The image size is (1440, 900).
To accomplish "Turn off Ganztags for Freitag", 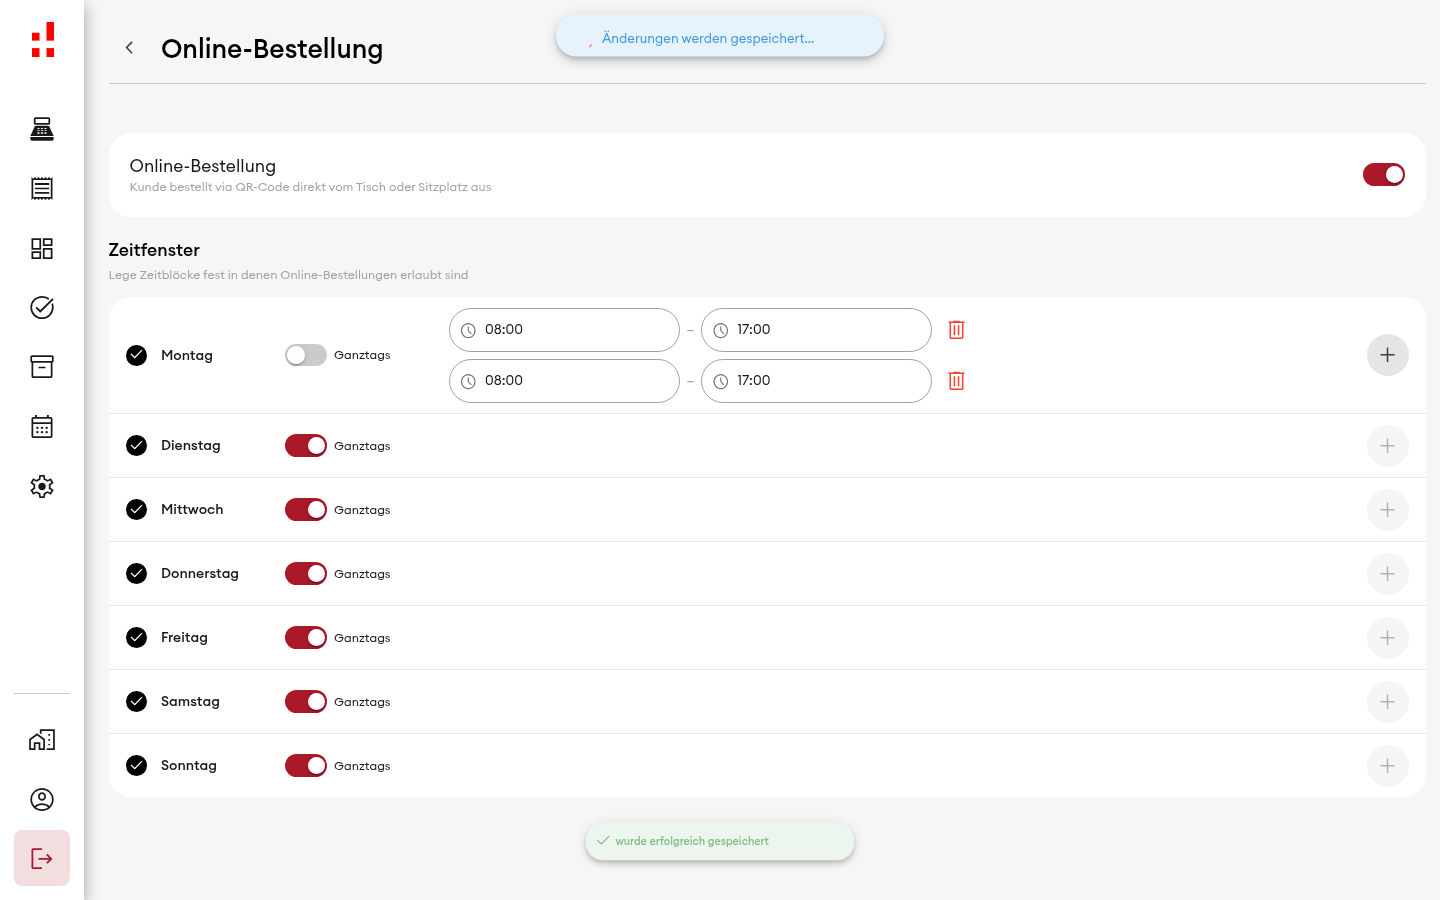I will (306, 638).
